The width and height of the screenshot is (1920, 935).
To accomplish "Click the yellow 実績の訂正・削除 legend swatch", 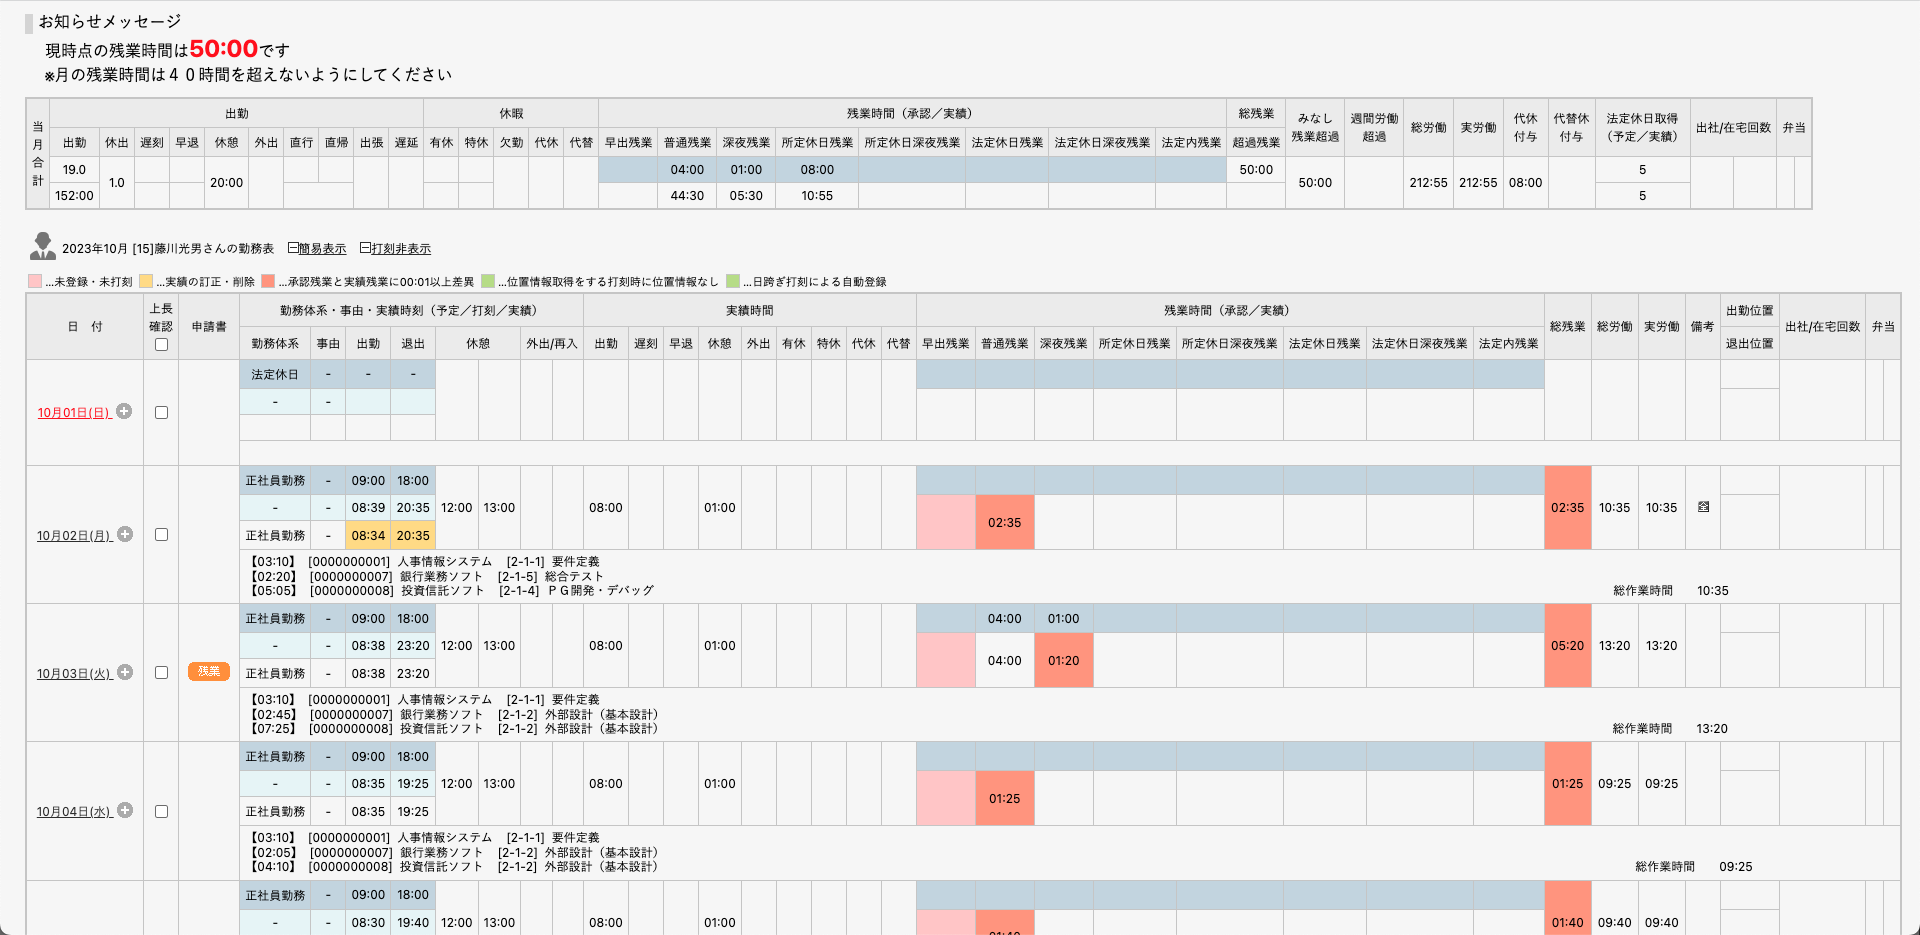I will click(146, 282).
